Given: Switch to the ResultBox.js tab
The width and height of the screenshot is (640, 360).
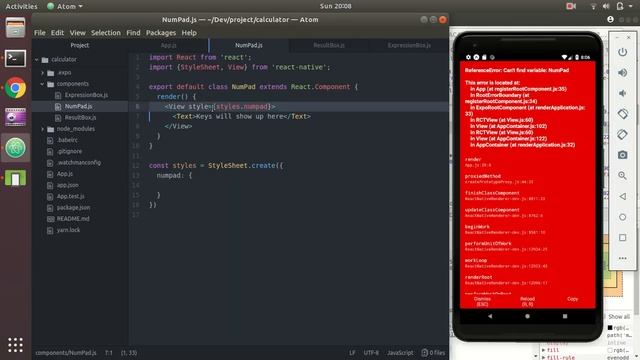Looking at the screenshot, I should (x=329, y=45).
